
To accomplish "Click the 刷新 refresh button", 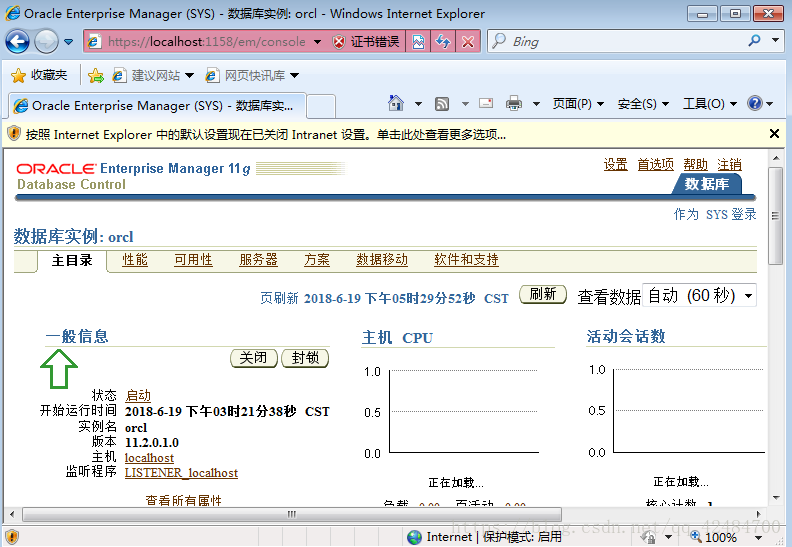I will [543, 294].
